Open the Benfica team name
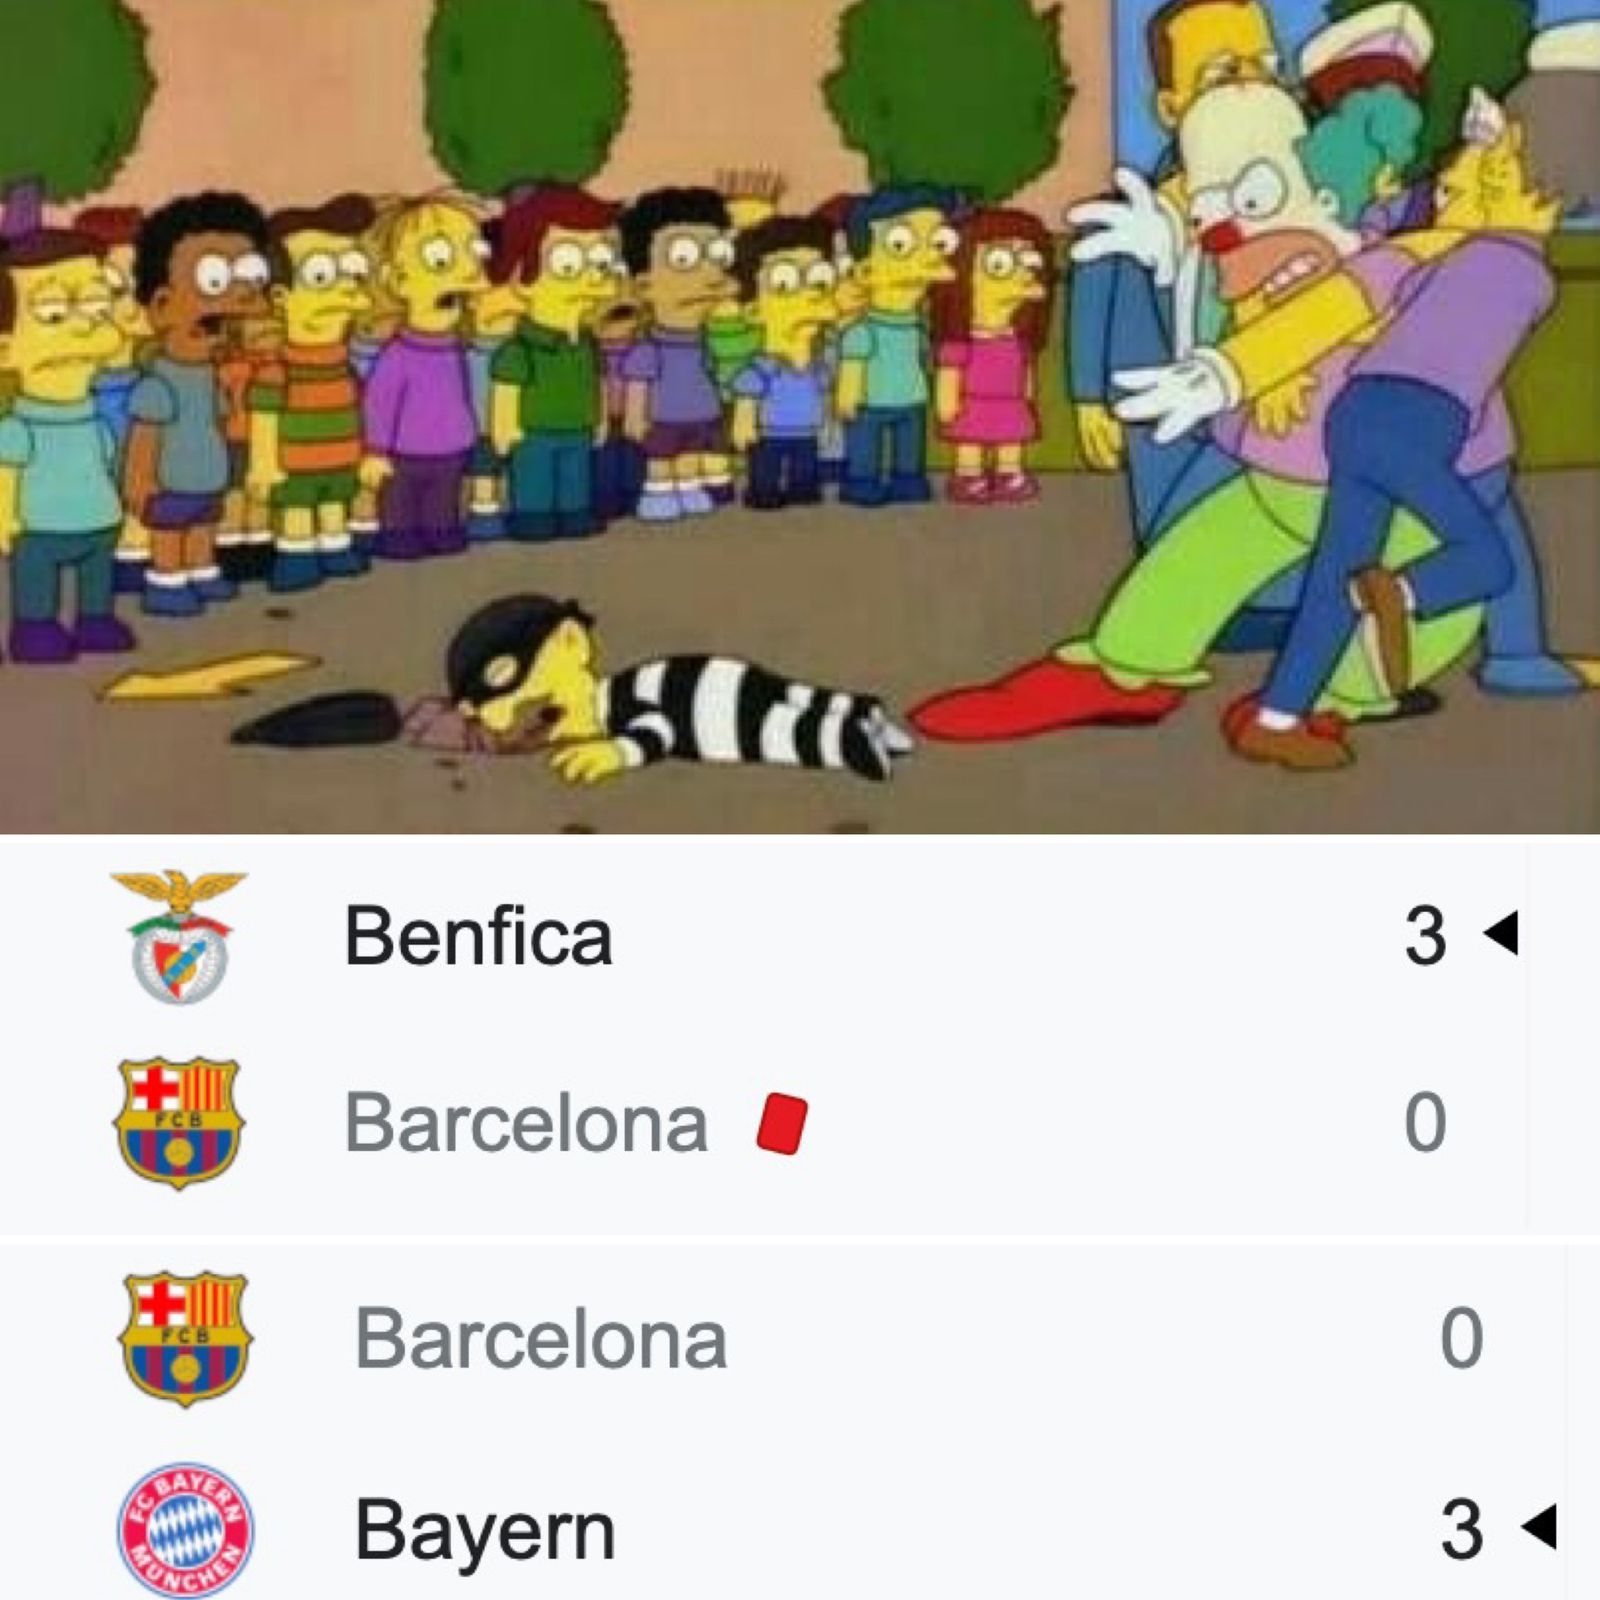Viewport: 1600px width, 1600px height. 478,936
